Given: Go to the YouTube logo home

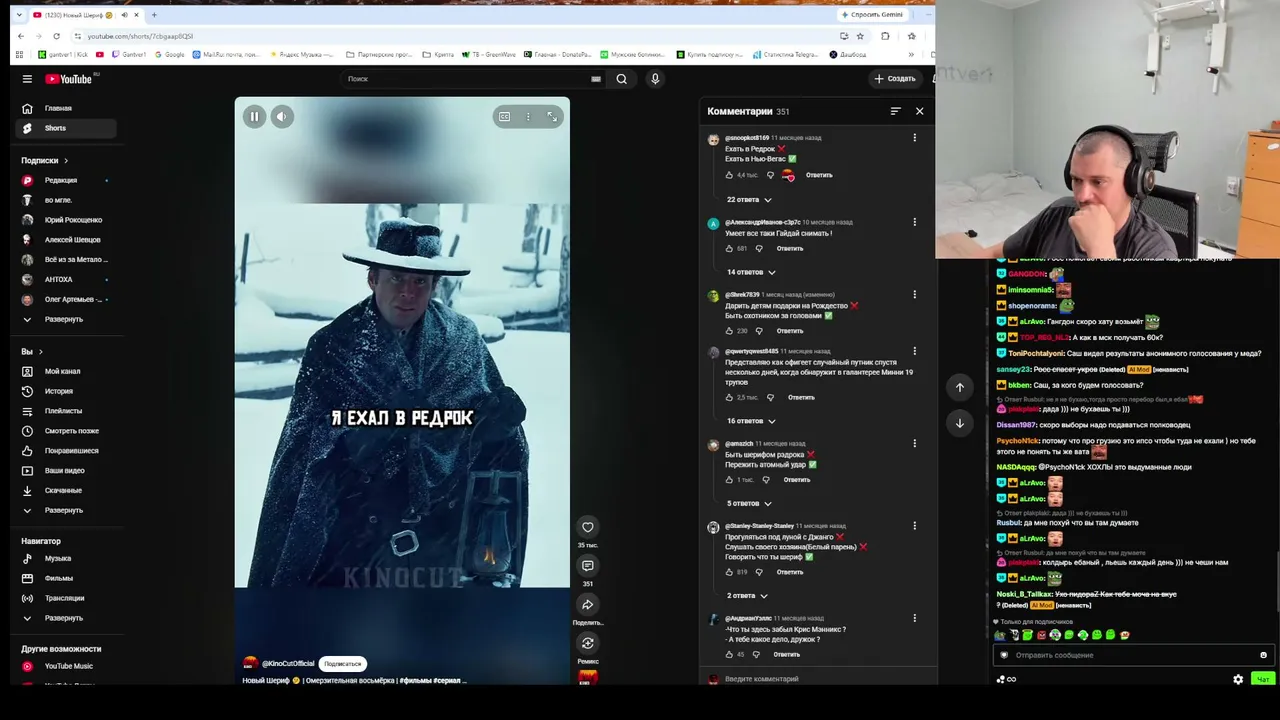Looking at the screenshot, I should tap(69, 79).
